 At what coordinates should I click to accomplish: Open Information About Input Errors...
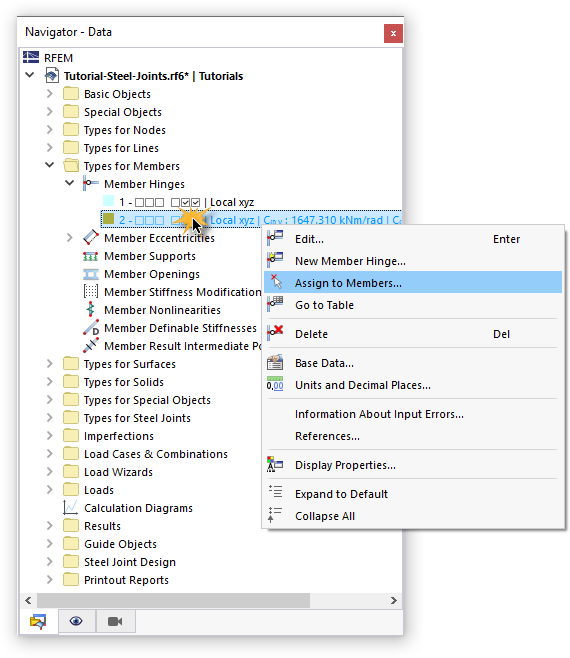413,414
